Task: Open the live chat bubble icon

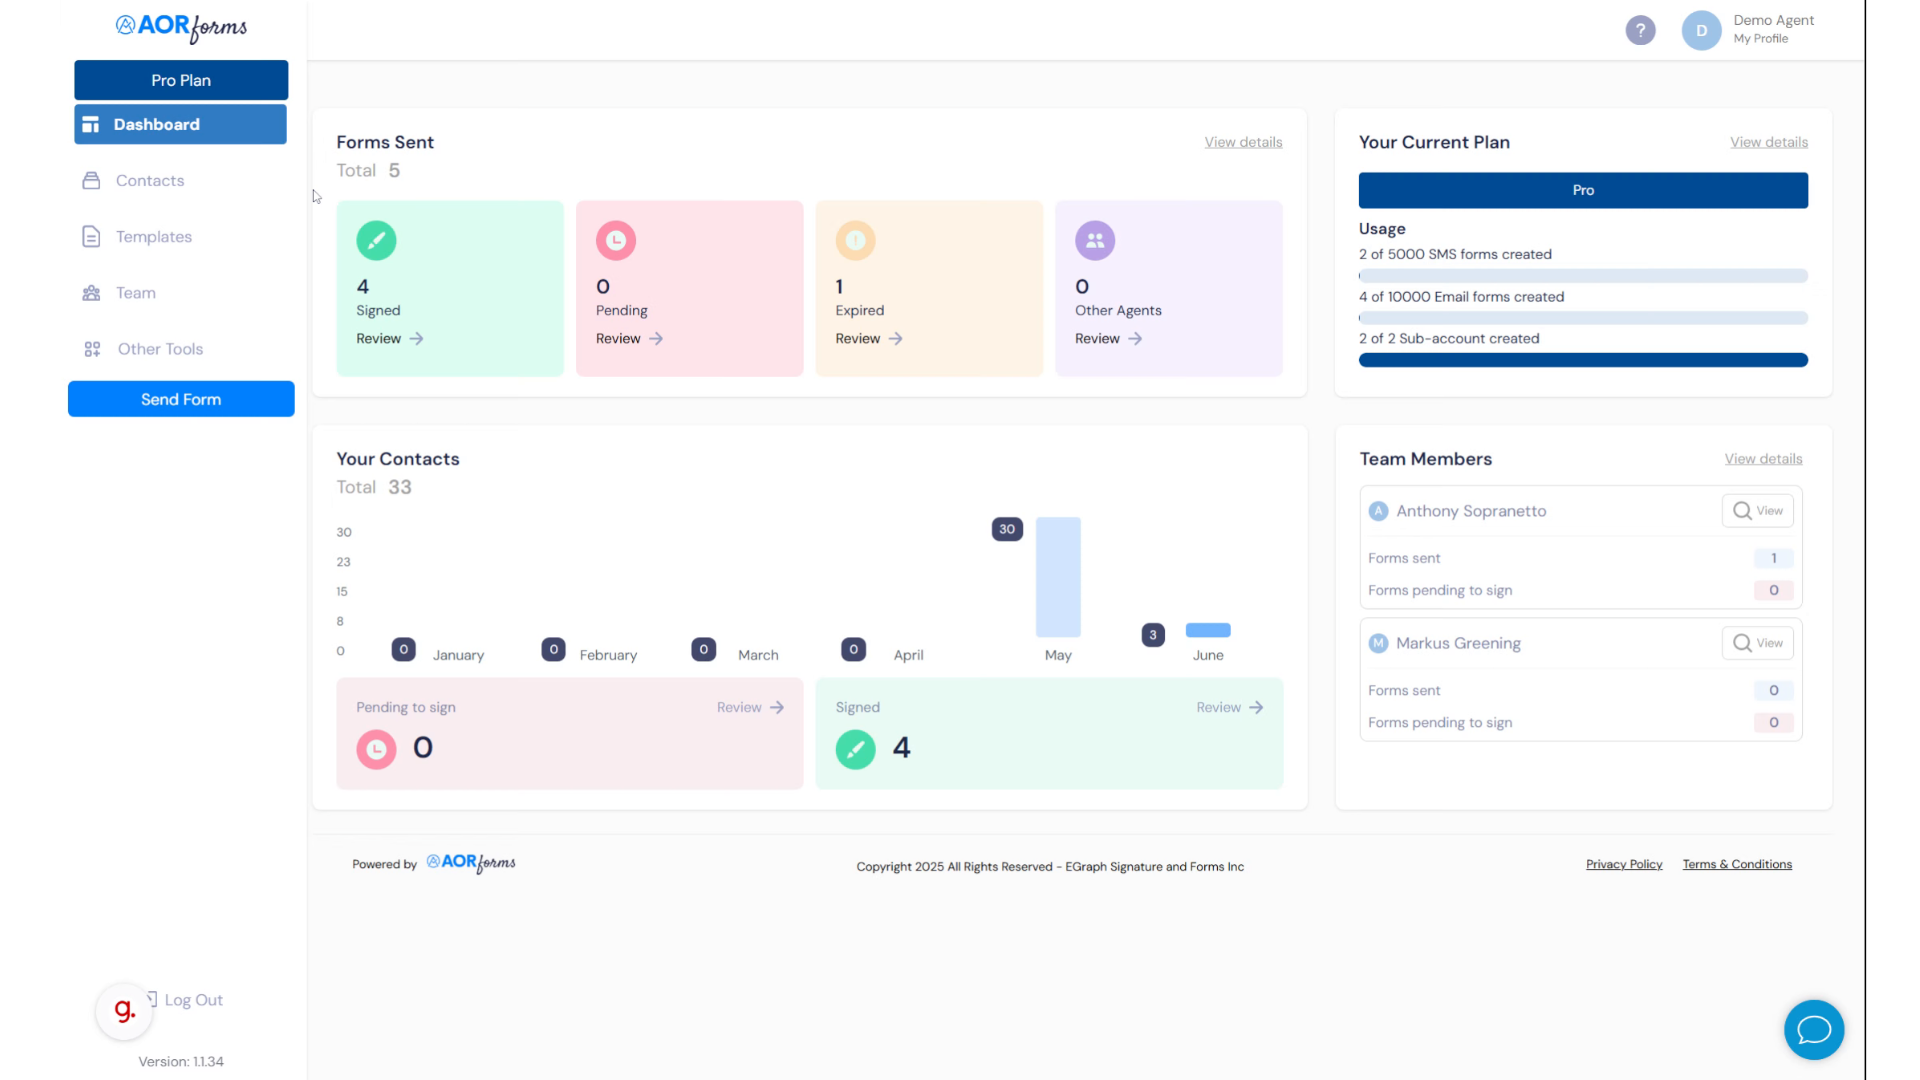Action: point(1813,1029)
